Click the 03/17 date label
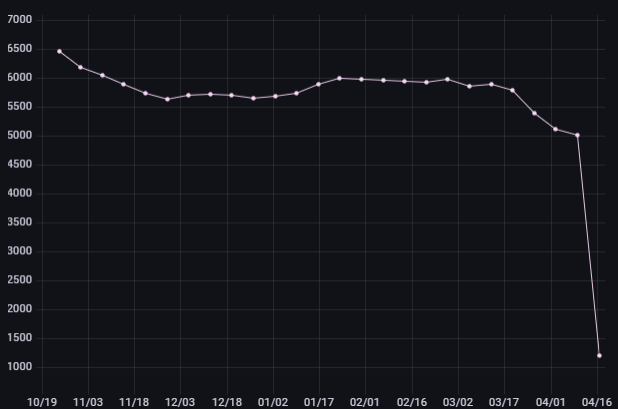The width and height of the screenshot is (618, 409). [x=504, y=402]
